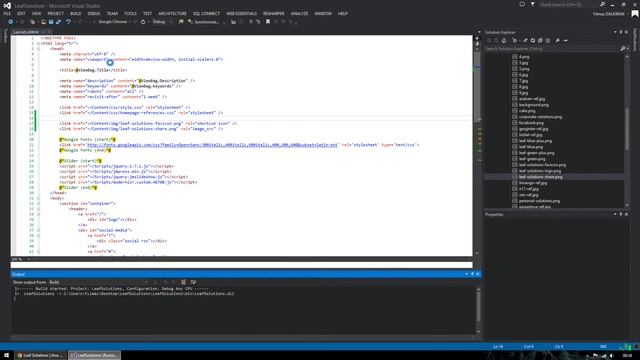Open the FILE menu
640x360 pixels.
pyautogui.click(x=7, y=13)
